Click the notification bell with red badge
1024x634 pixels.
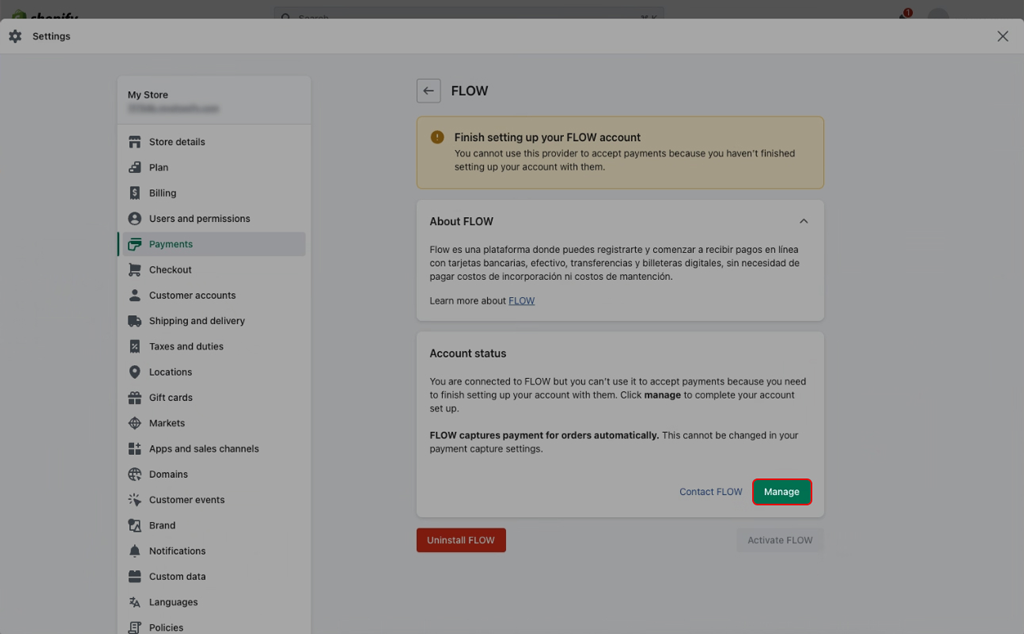click(x=904, y=15)
